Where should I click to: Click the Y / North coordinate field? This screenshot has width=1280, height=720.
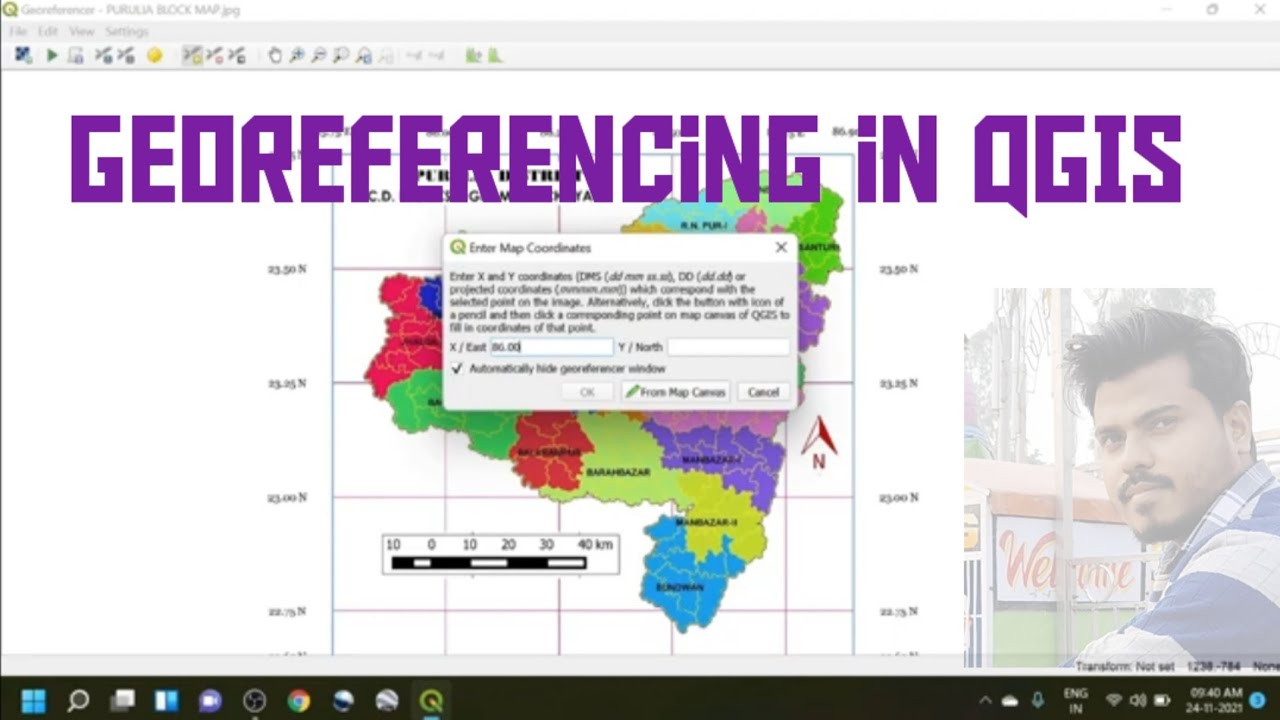(x=728, y=347)
